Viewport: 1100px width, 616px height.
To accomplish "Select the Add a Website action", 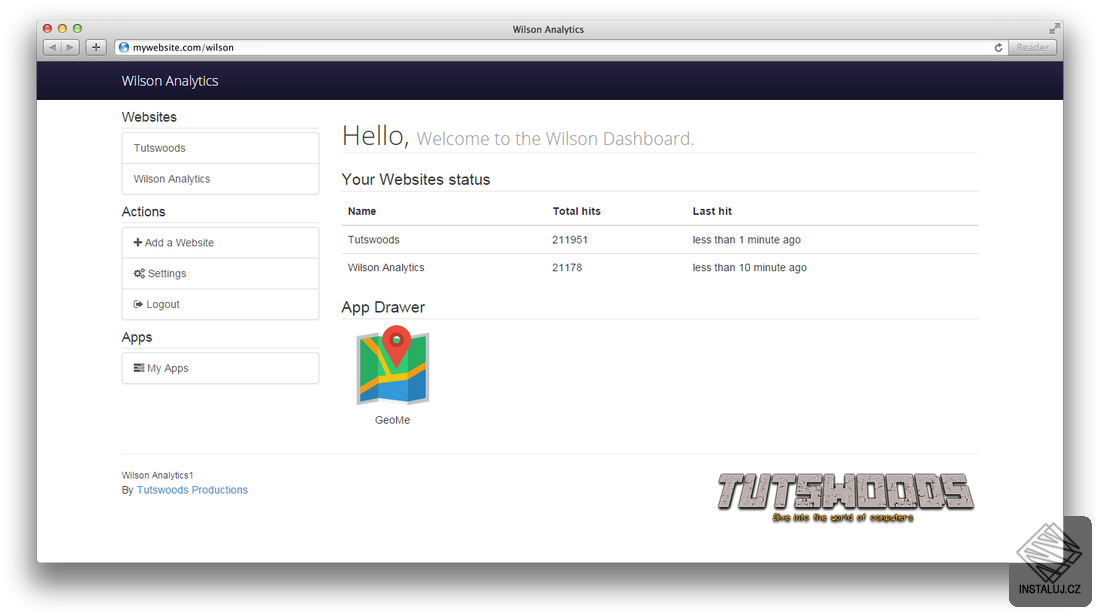I will [x=220, y=243].
